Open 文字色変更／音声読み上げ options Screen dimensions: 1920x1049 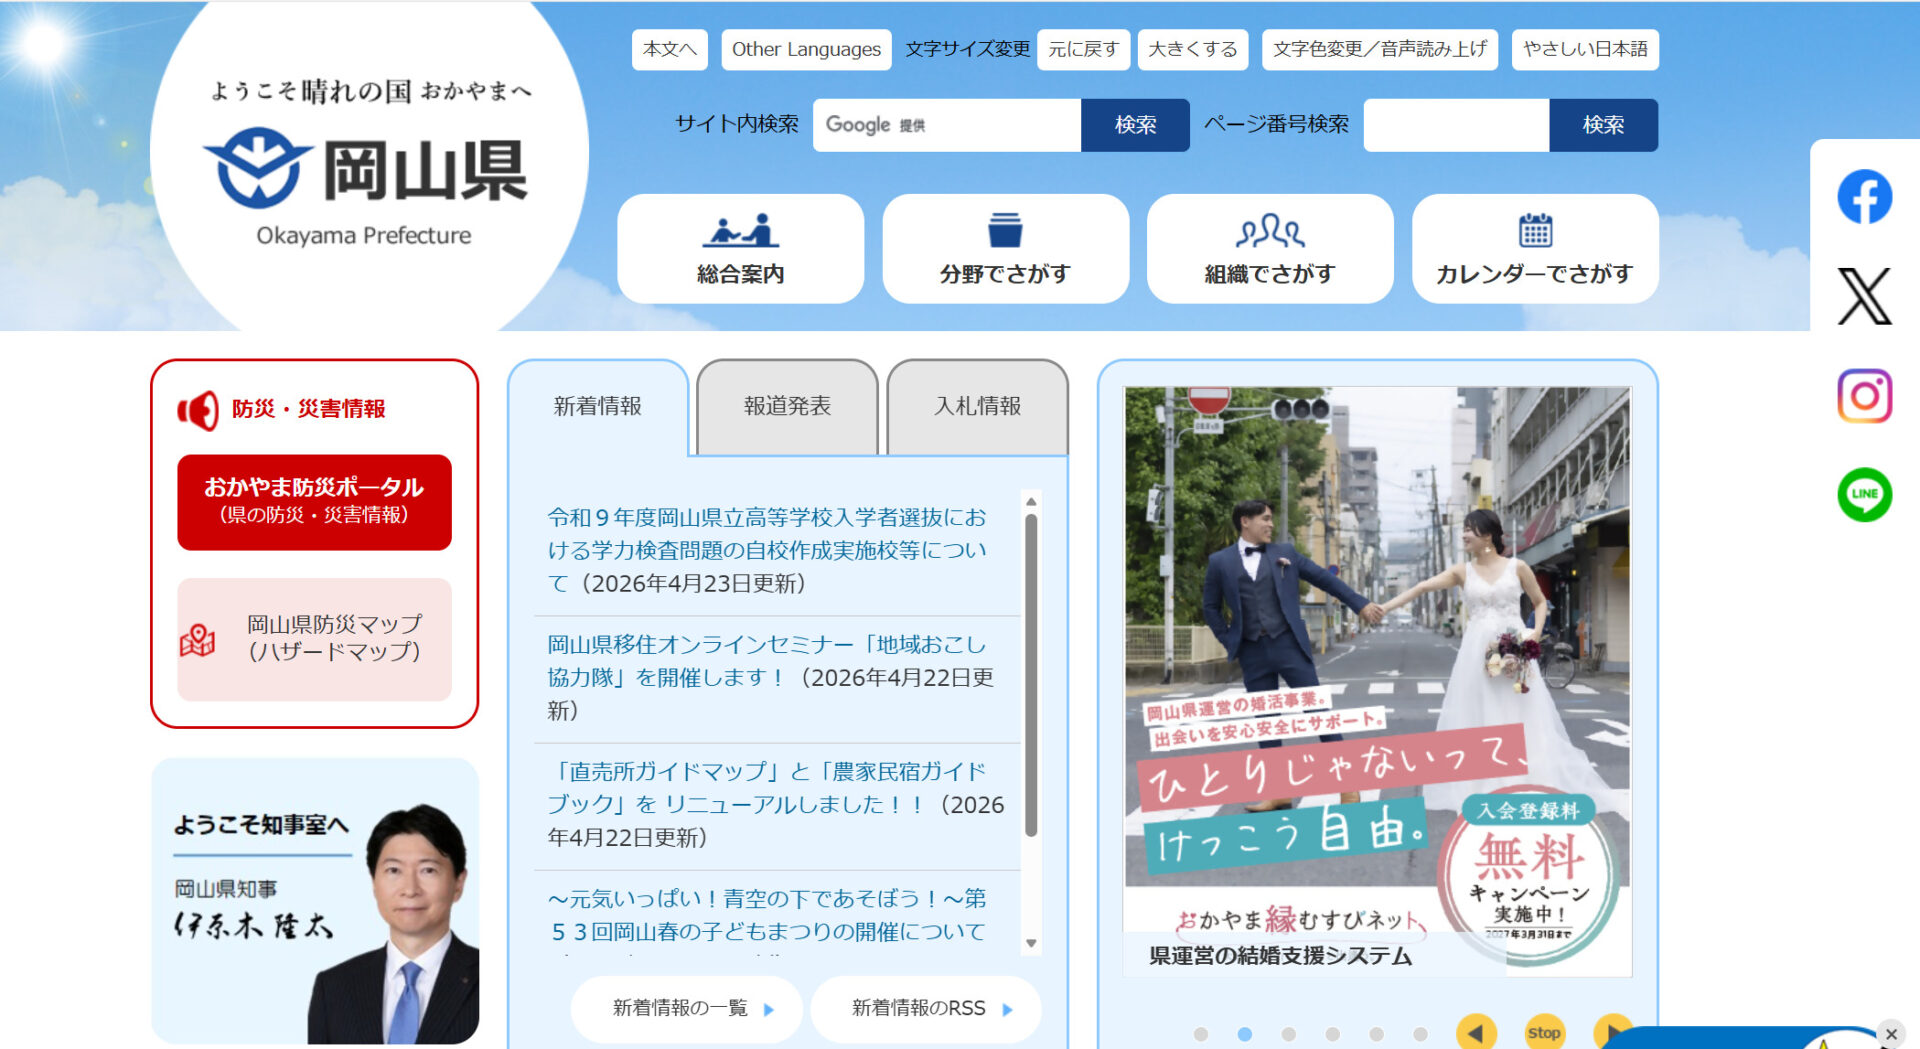pos(1380,49)
